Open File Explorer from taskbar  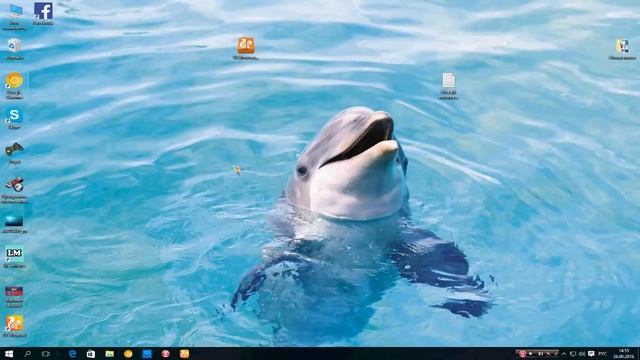(109, 354)
